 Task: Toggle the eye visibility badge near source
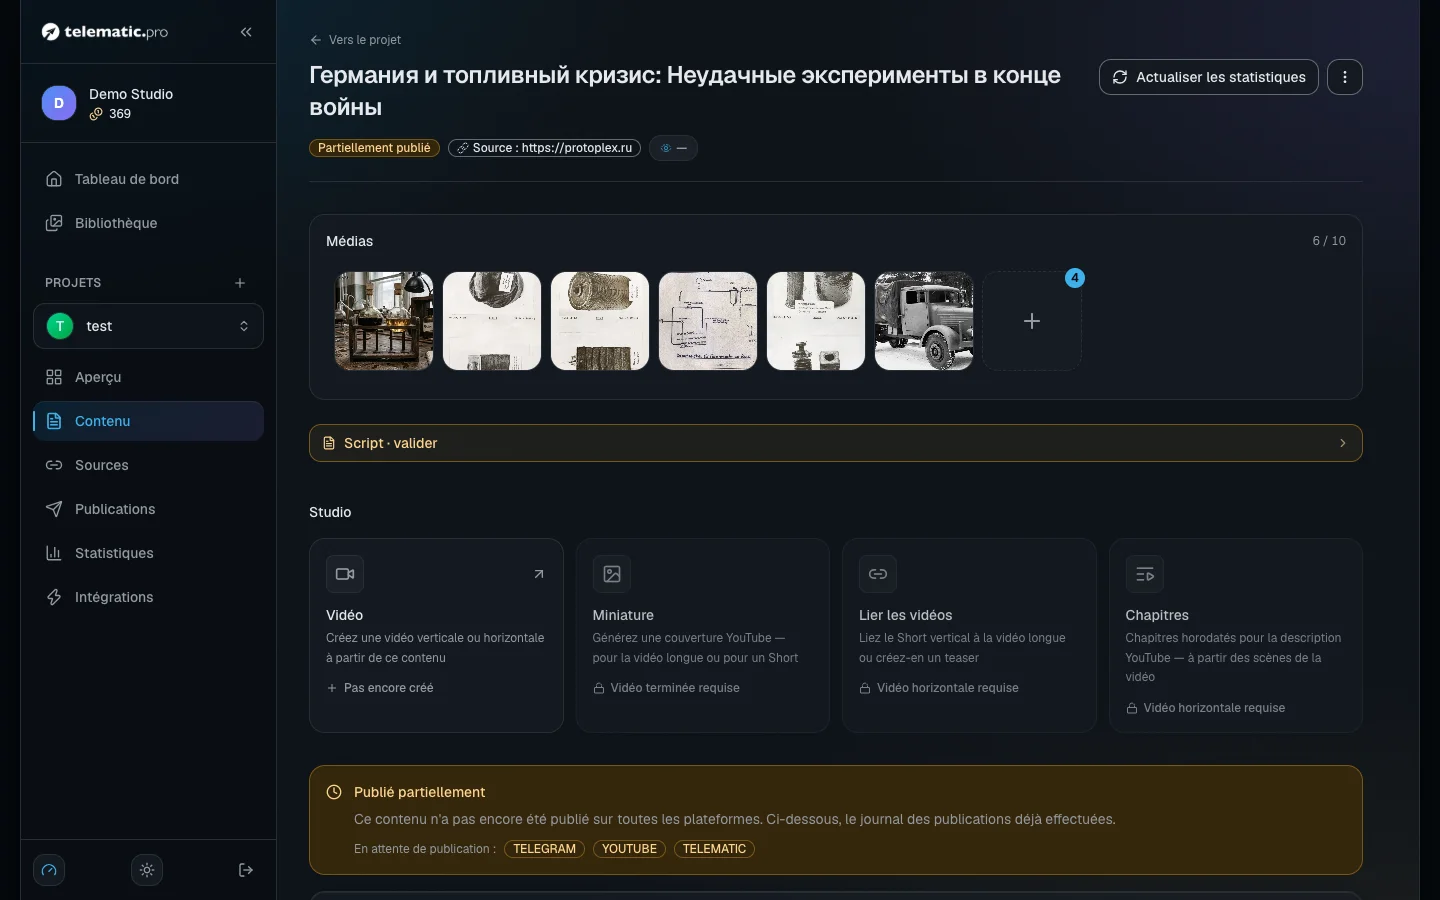(x=673, y=148)
